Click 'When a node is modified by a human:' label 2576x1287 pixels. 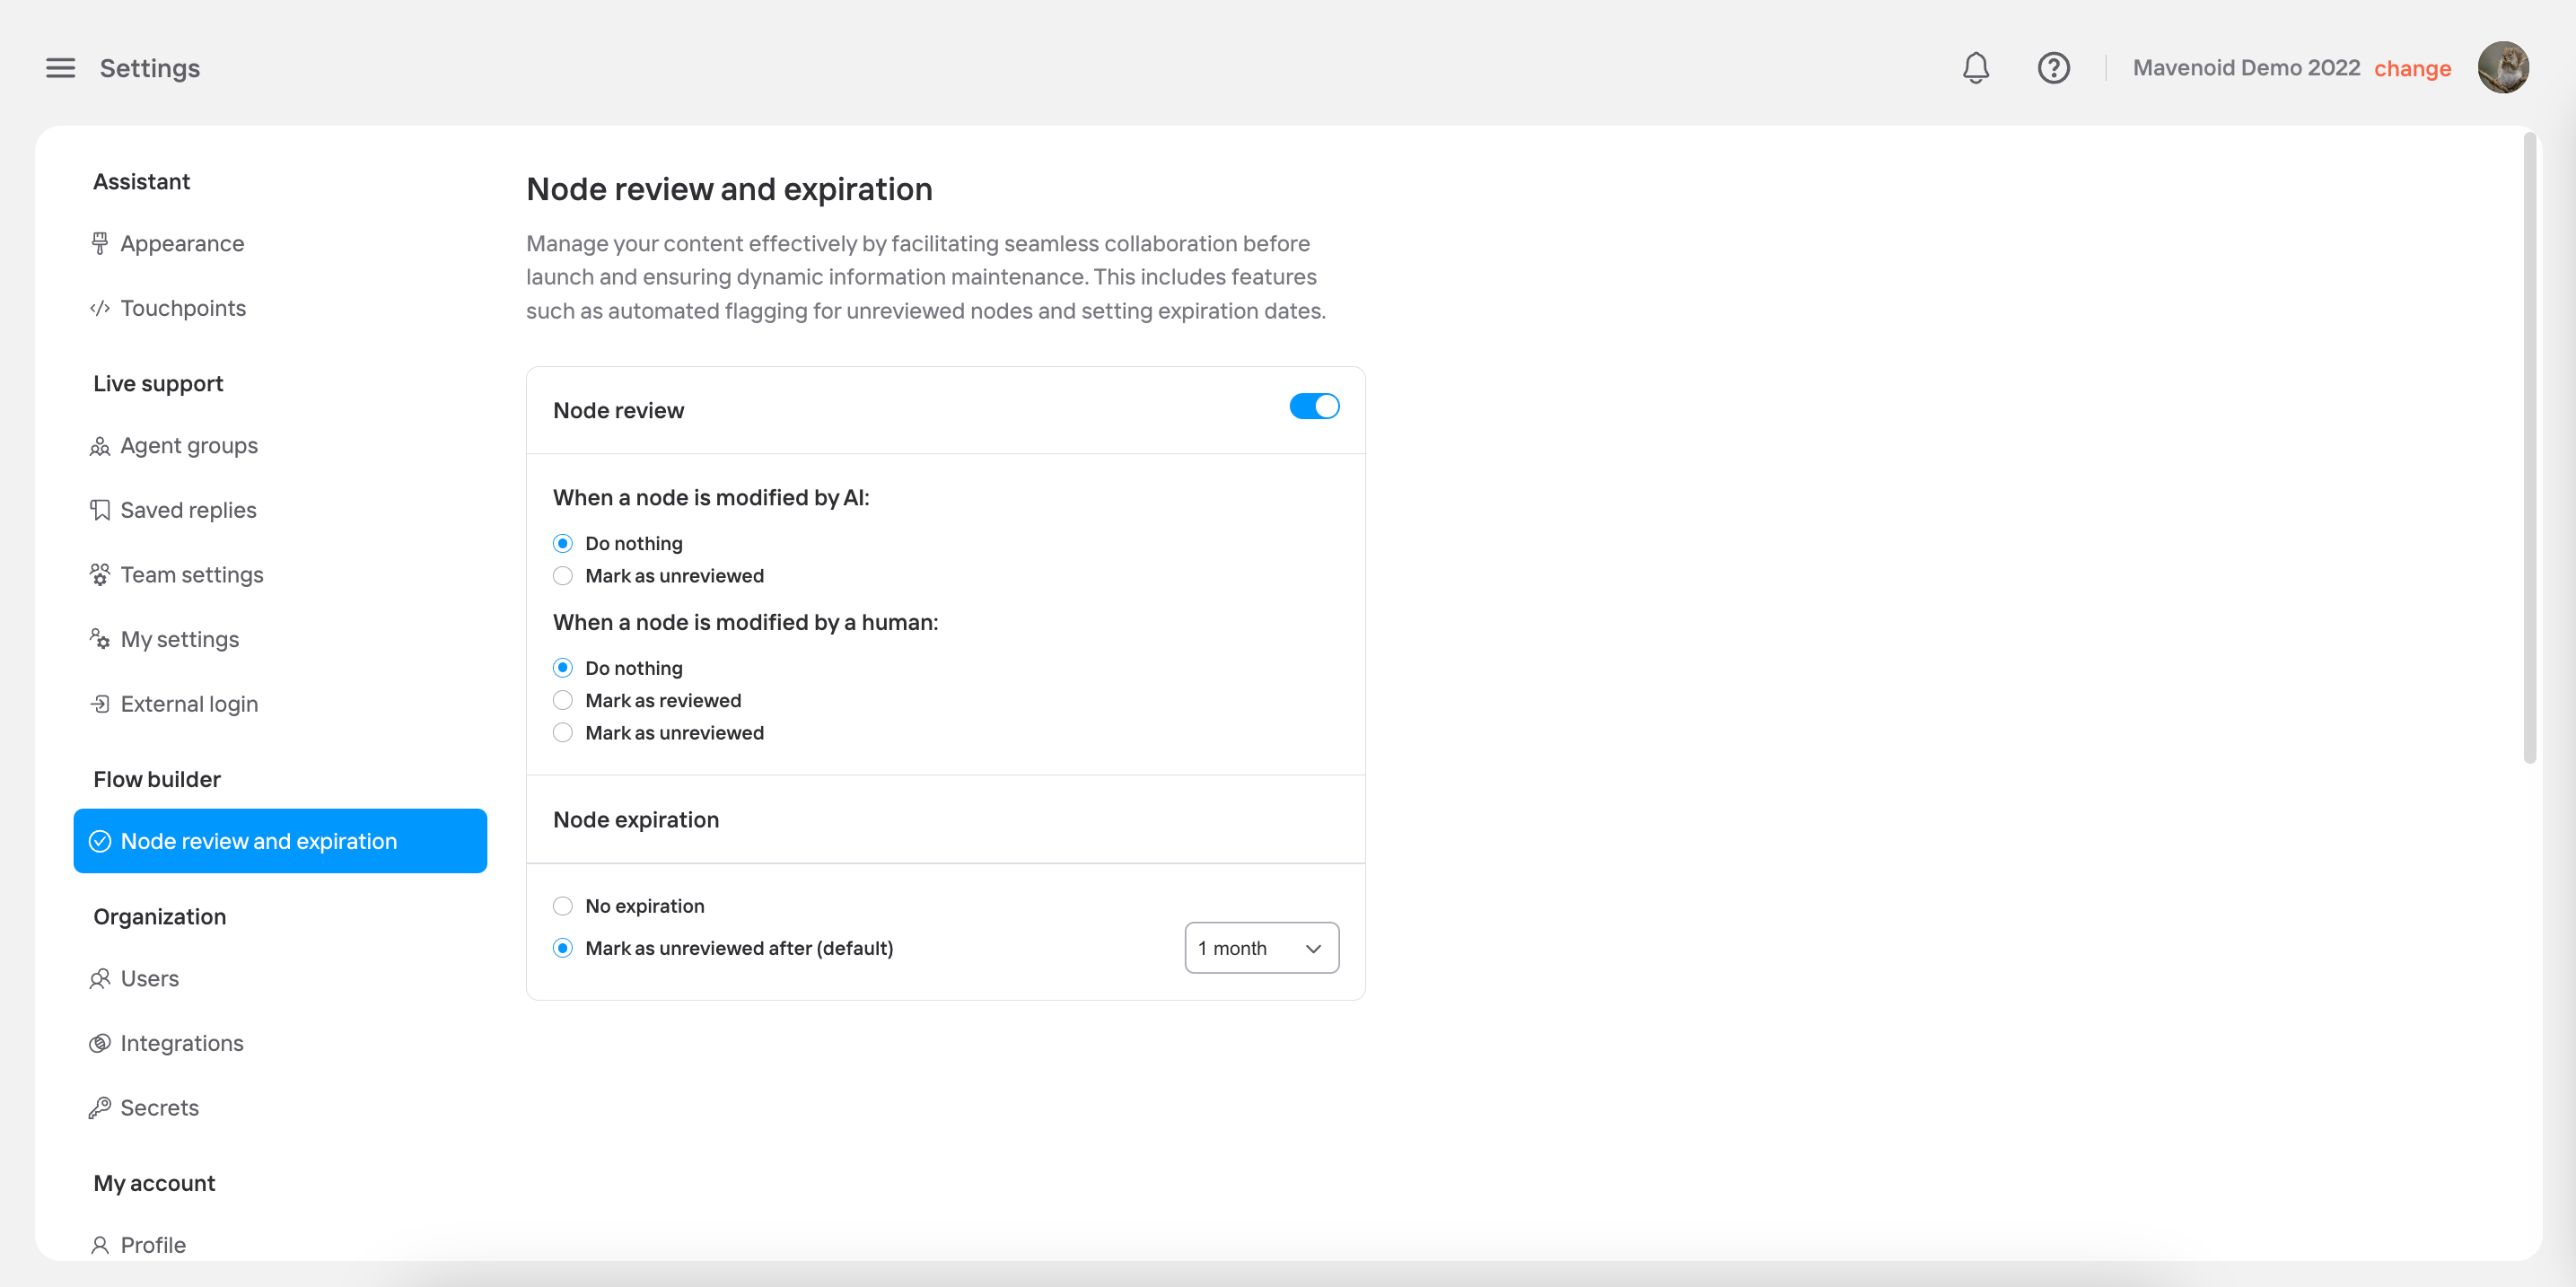746,622
